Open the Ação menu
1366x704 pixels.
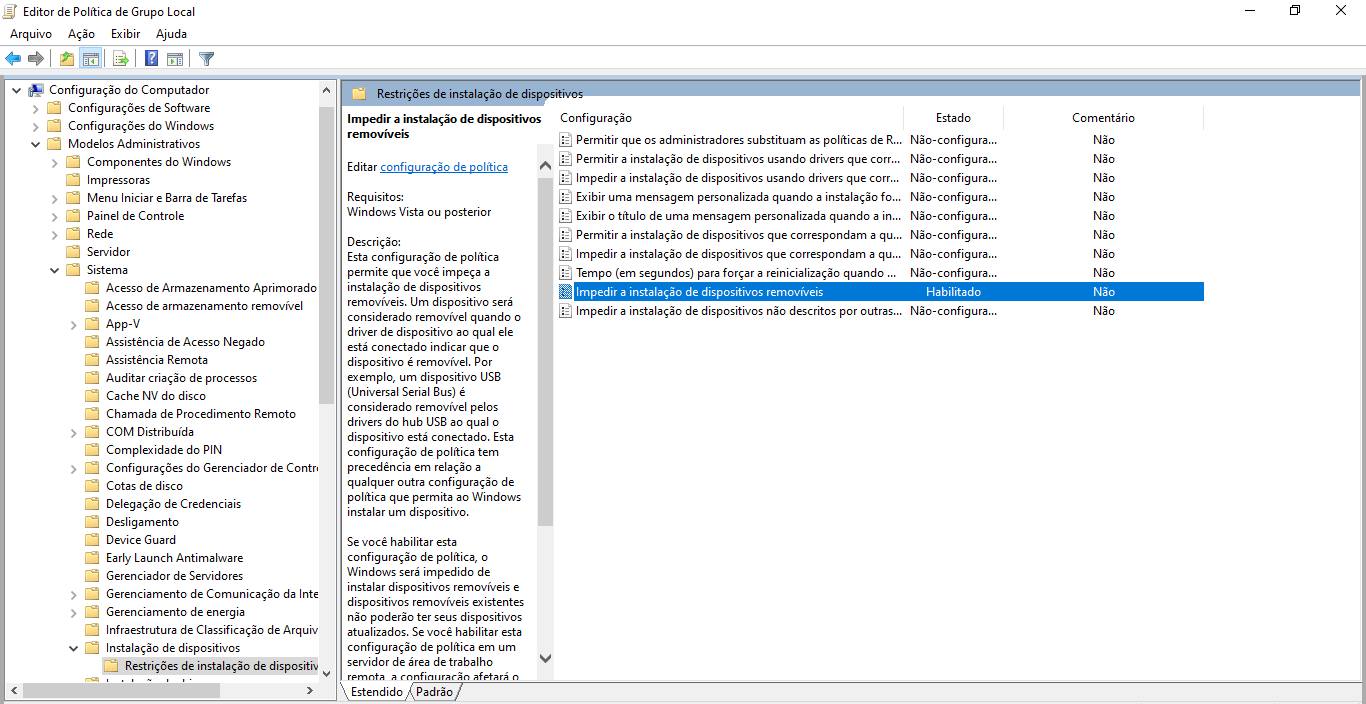(81, 34)
